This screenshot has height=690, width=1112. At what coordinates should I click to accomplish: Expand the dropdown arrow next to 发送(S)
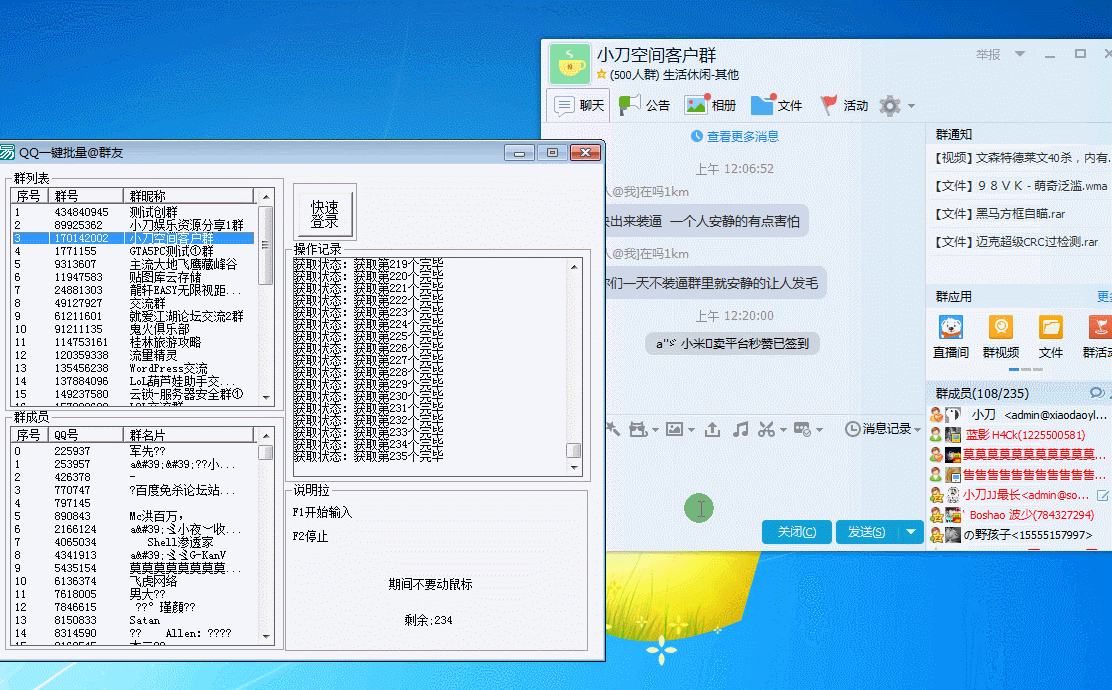point(911,531)
